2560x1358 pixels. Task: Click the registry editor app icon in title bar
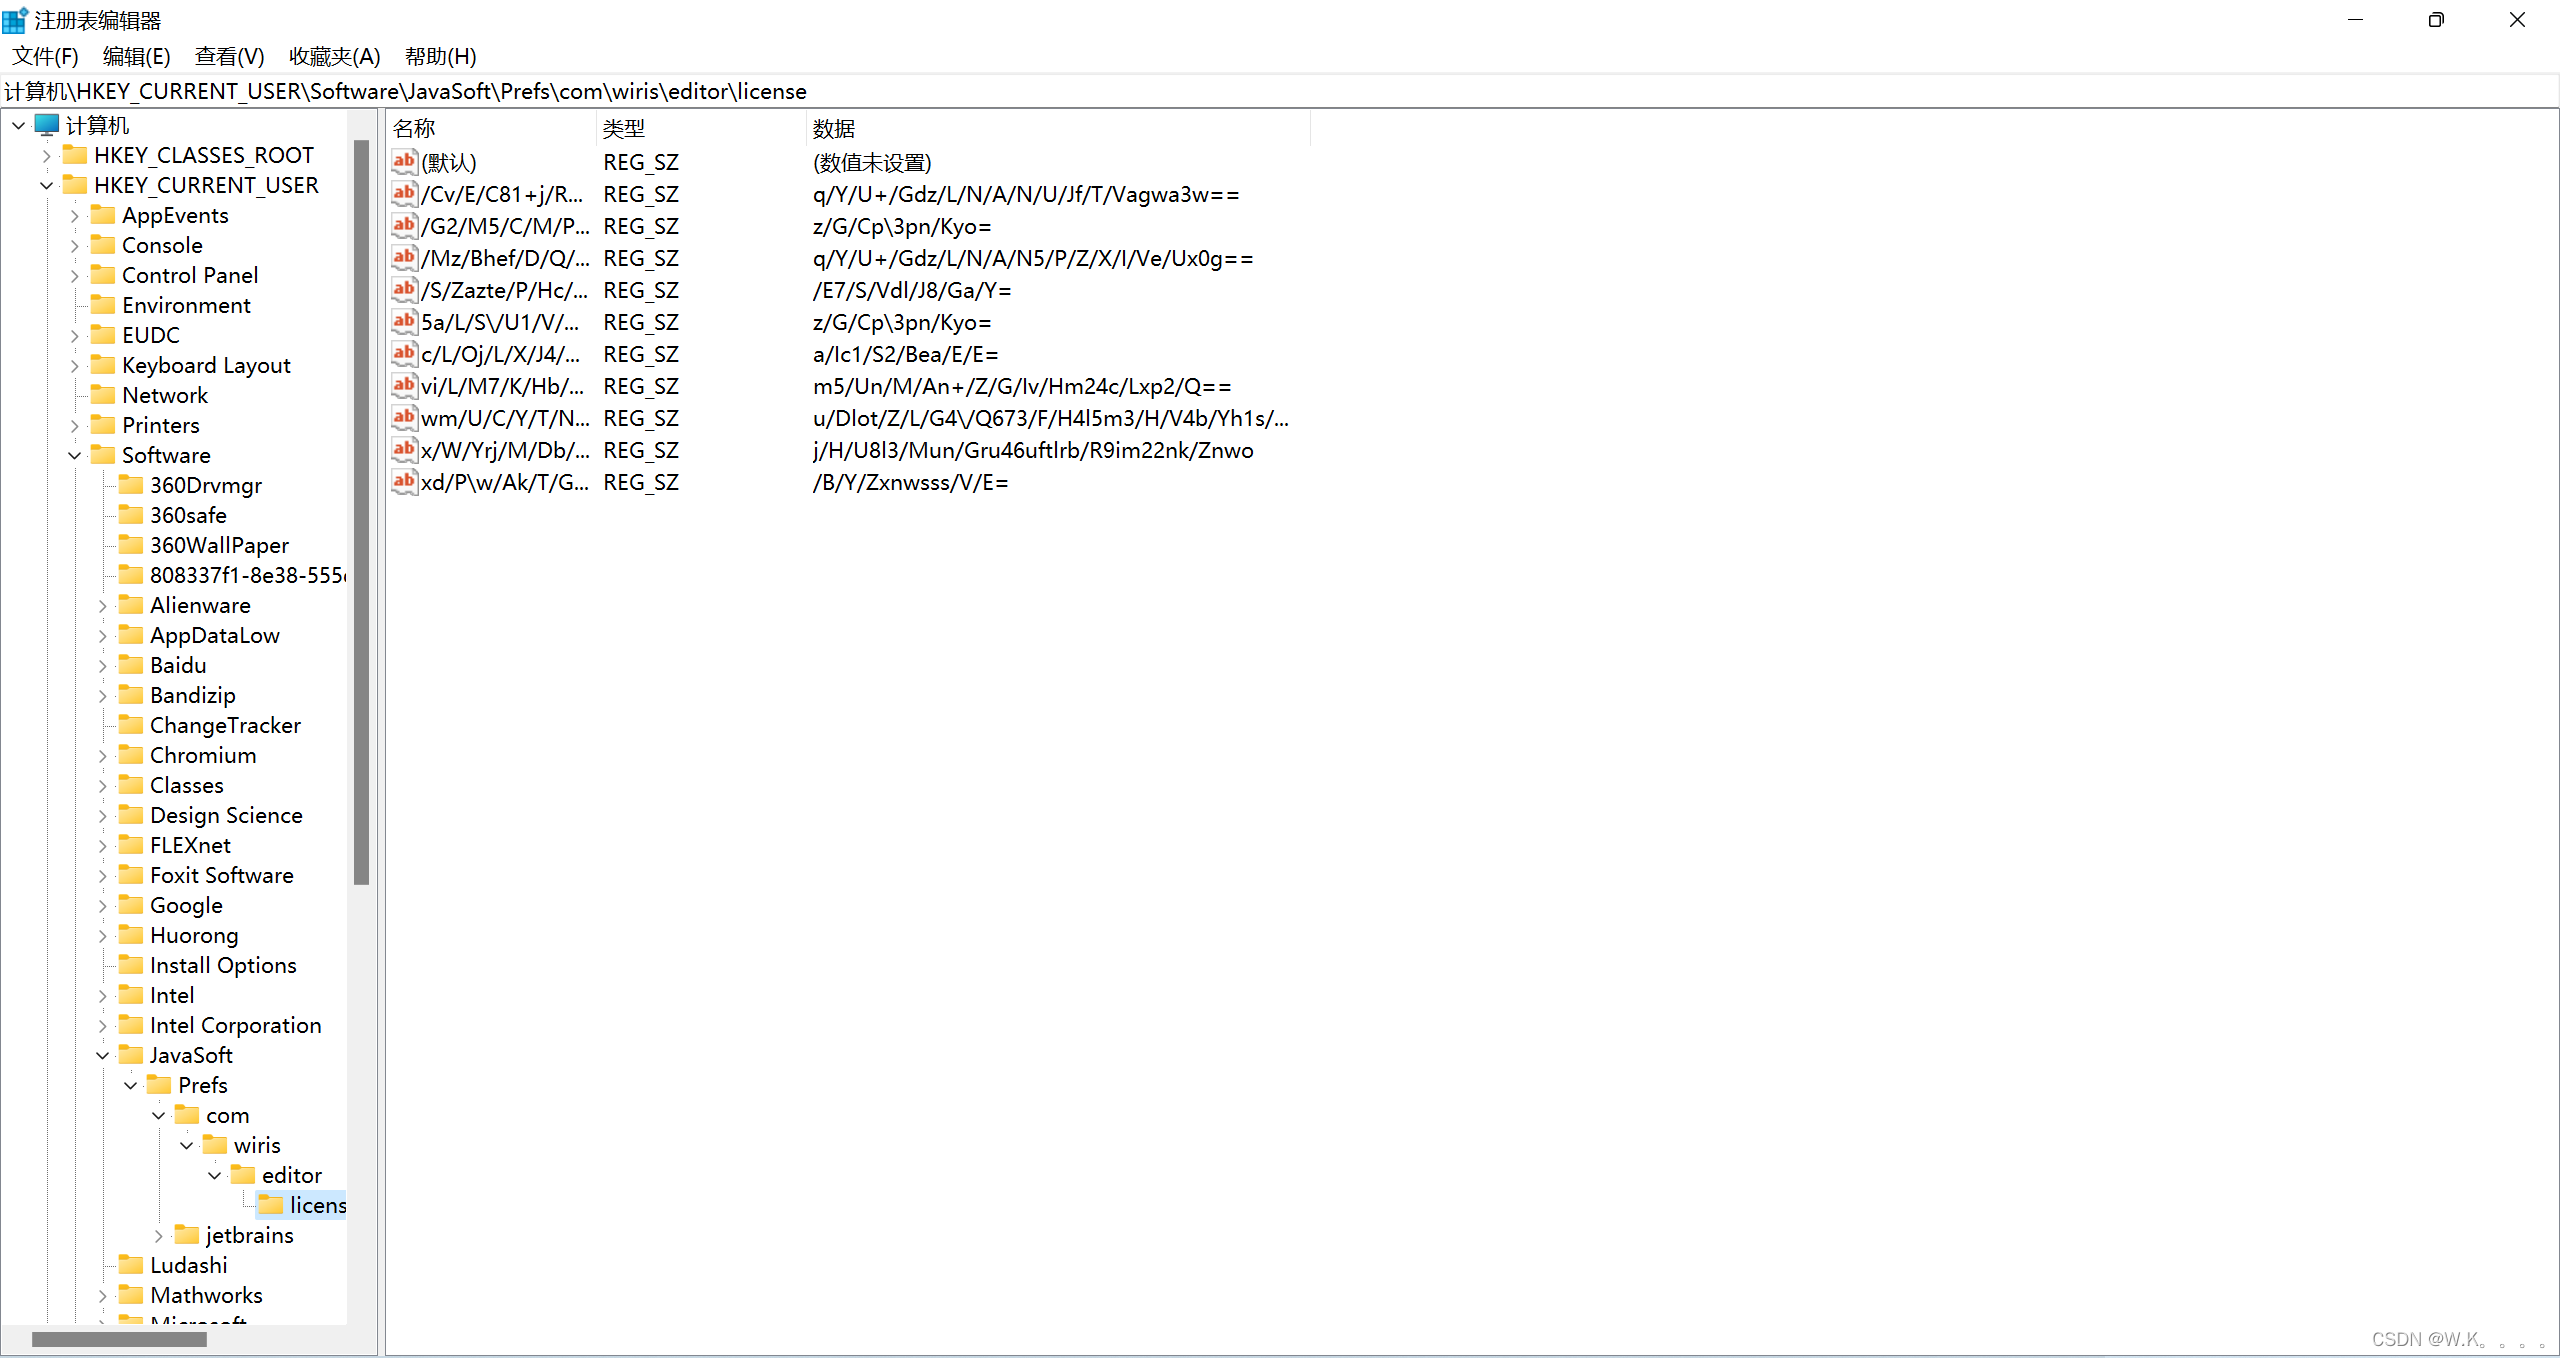point(15,20)
